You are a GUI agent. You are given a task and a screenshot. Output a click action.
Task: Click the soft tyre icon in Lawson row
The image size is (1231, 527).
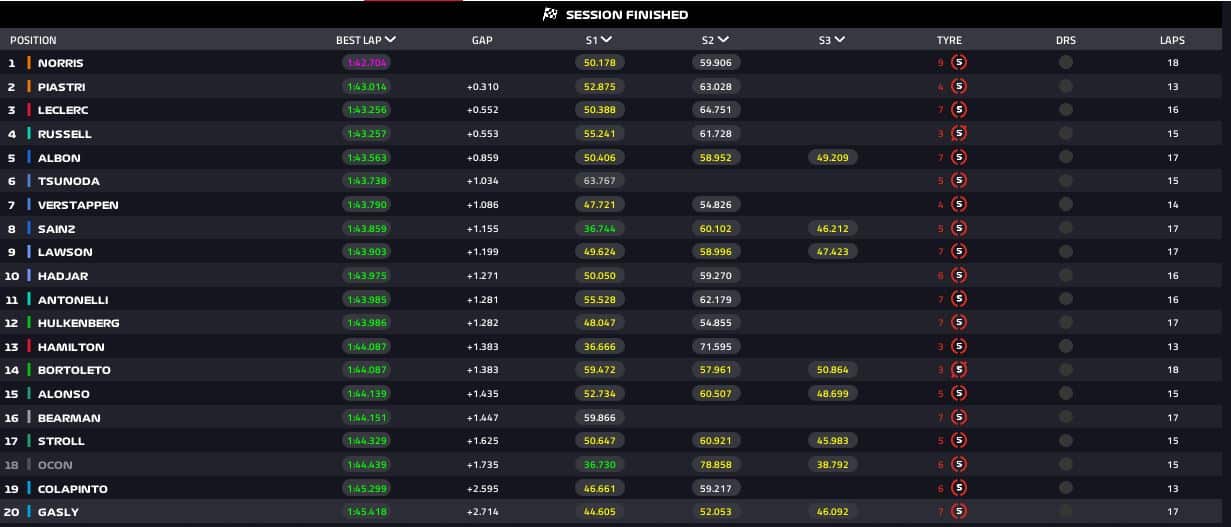pyautogui.click(x=959, y=252)
